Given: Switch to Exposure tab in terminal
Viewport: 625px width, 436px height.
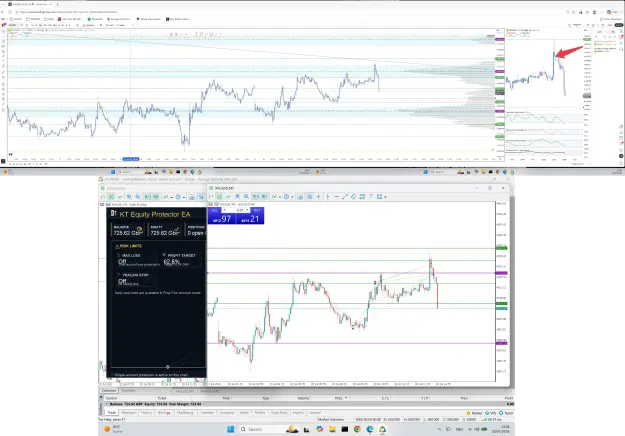Looking at the screenshot, I should pyautogui.click(x=128, y=412).
